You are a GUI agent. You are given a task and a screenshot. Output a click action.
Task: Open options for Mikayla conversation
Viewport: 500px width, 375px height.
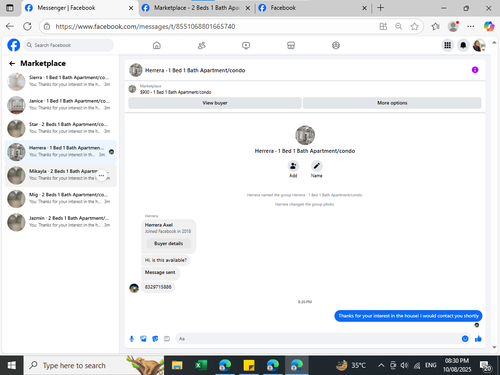coord(101,175)
